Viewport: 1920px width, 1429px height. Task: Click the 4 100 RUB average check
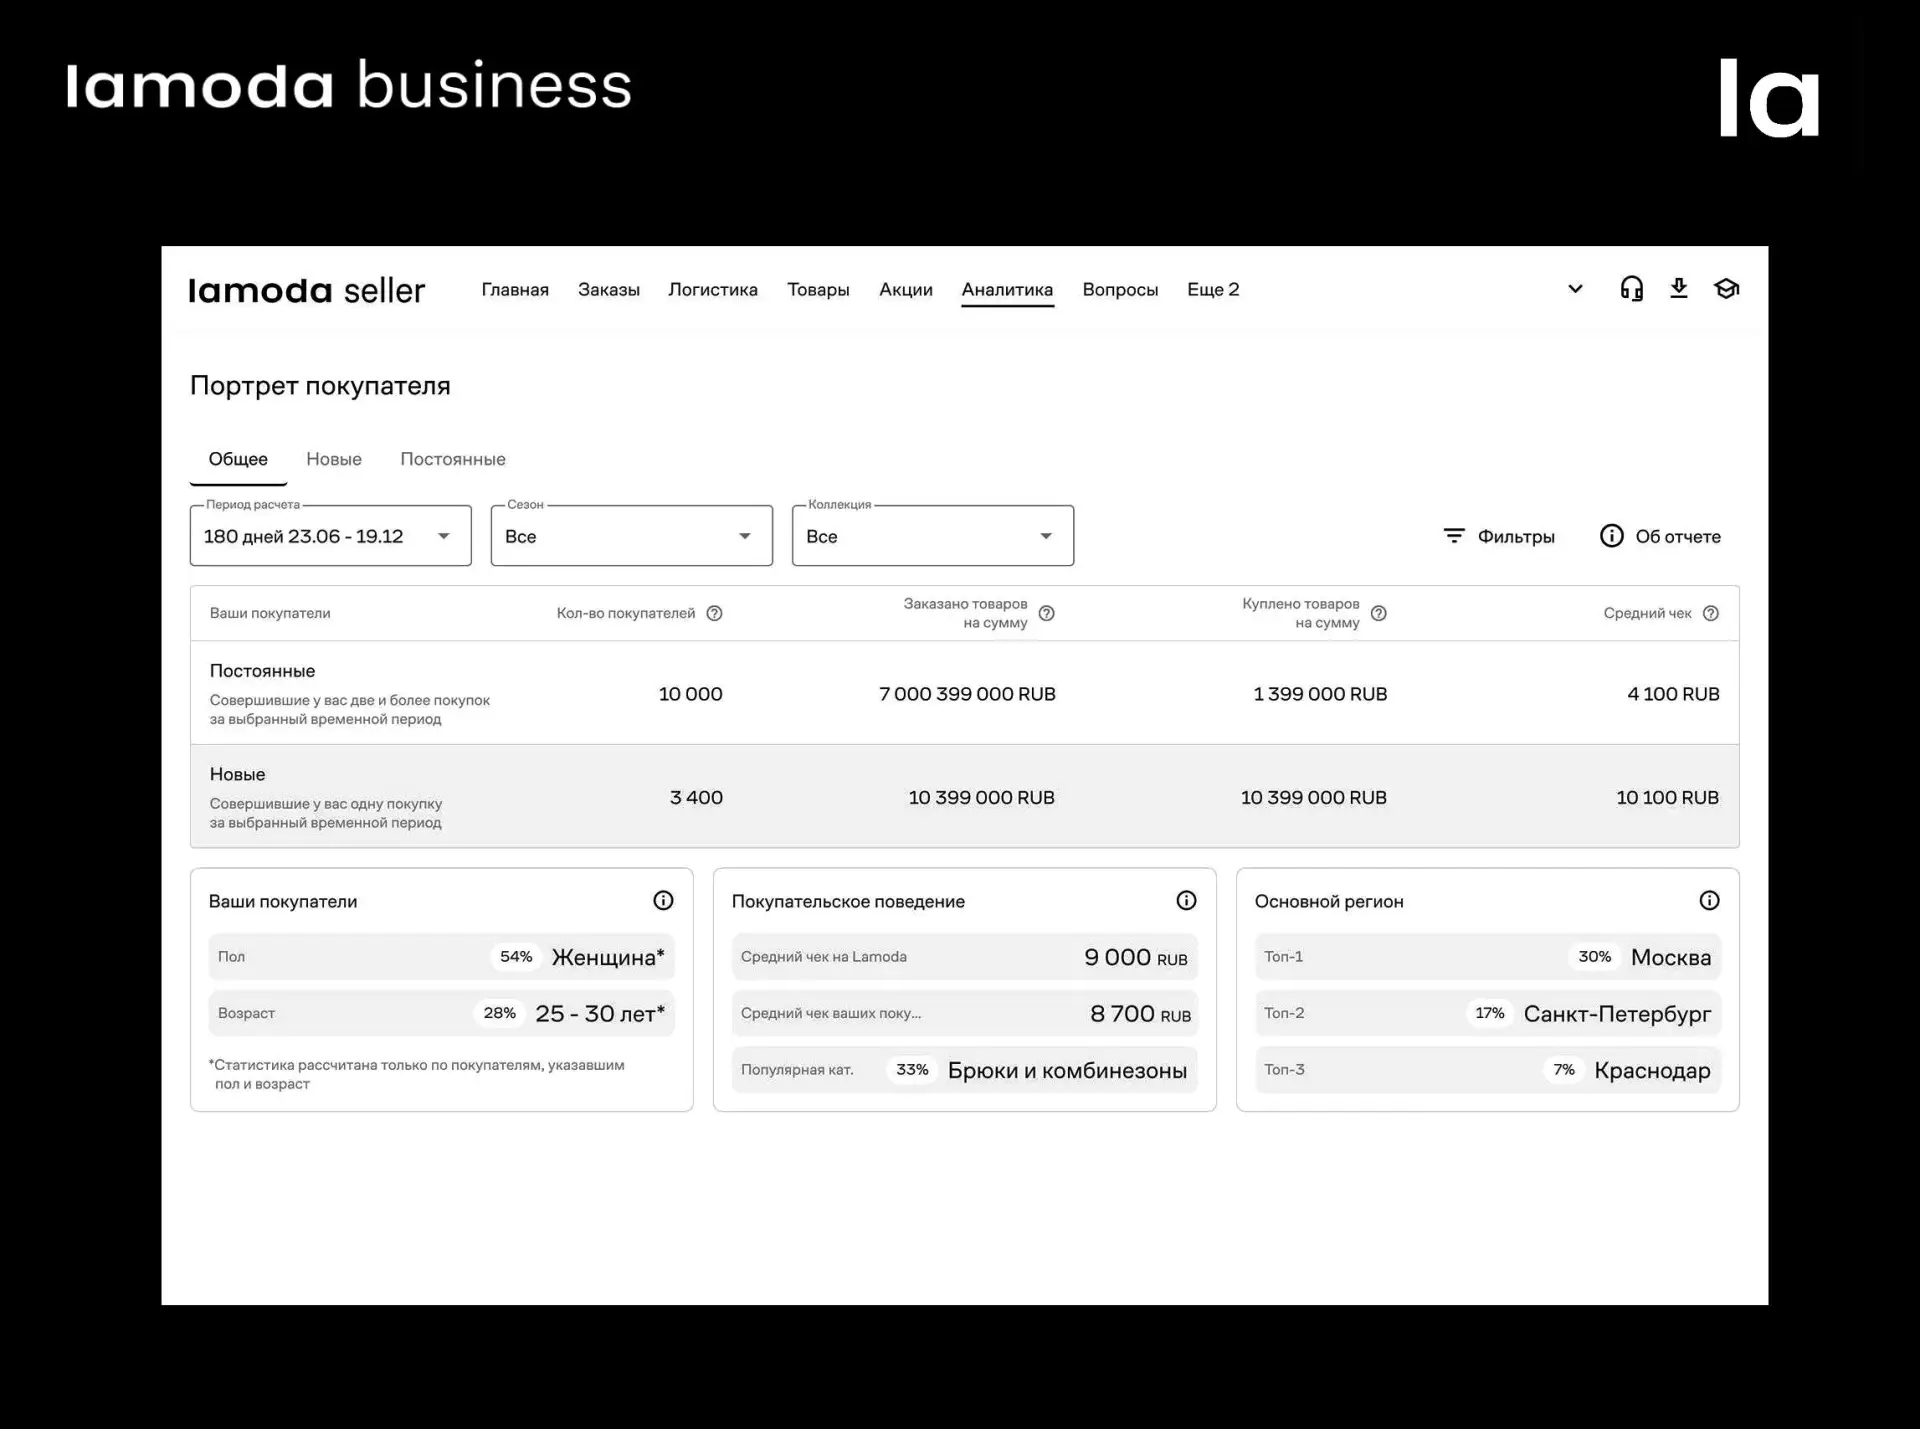(x=1673, y=694)
